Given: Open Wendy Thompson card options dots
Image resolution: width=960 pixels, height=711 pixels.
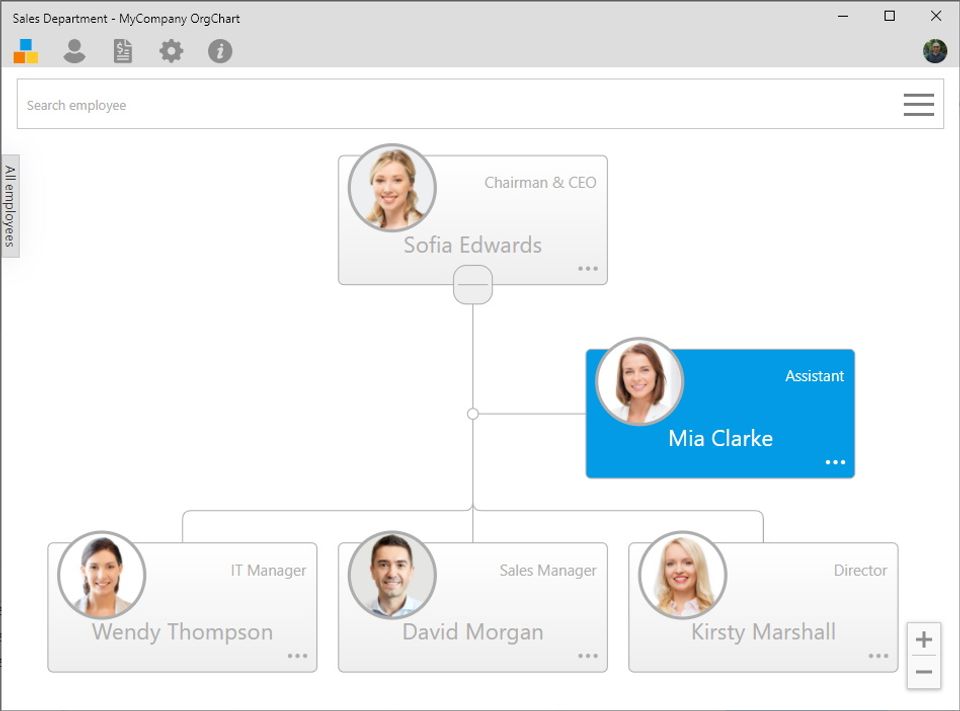Looking at the screenshot, I should [298, 656].
